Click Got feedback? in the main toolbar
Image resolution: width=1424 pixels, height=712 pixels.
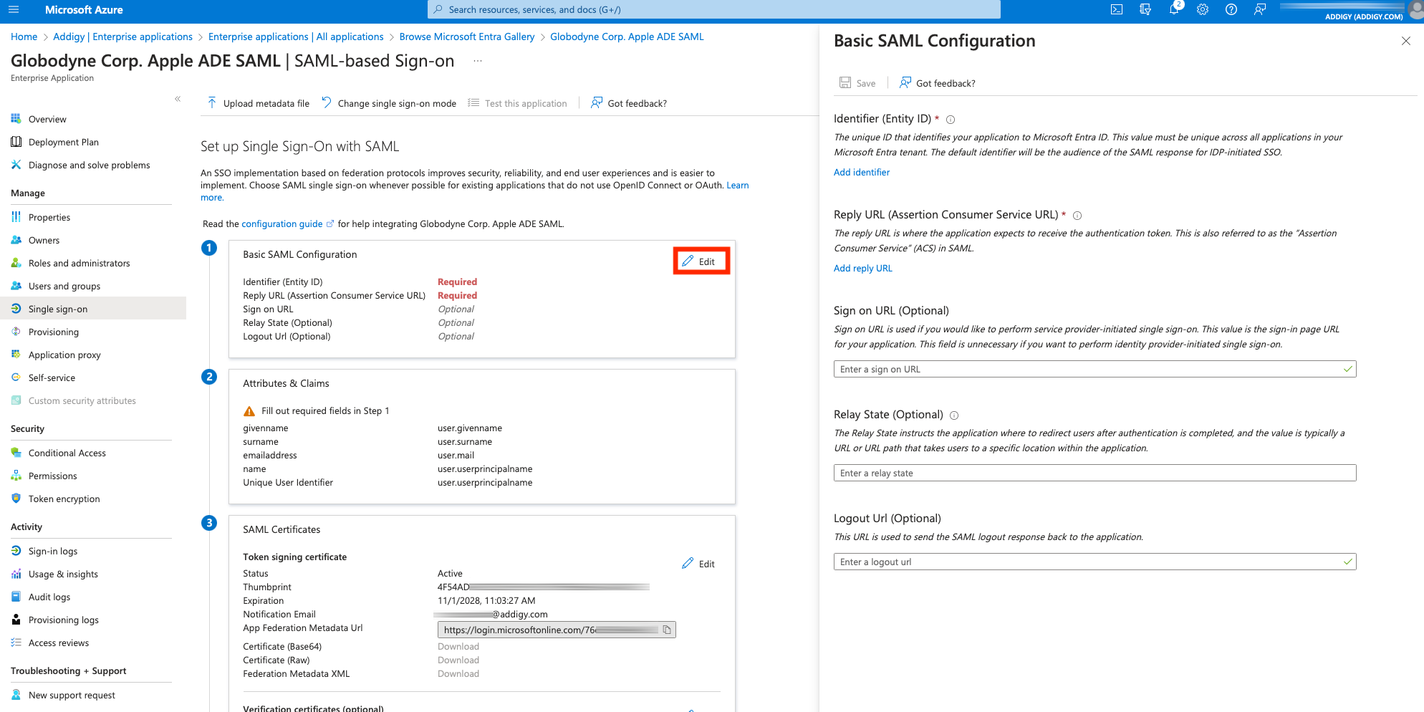[x=628, y=103]
